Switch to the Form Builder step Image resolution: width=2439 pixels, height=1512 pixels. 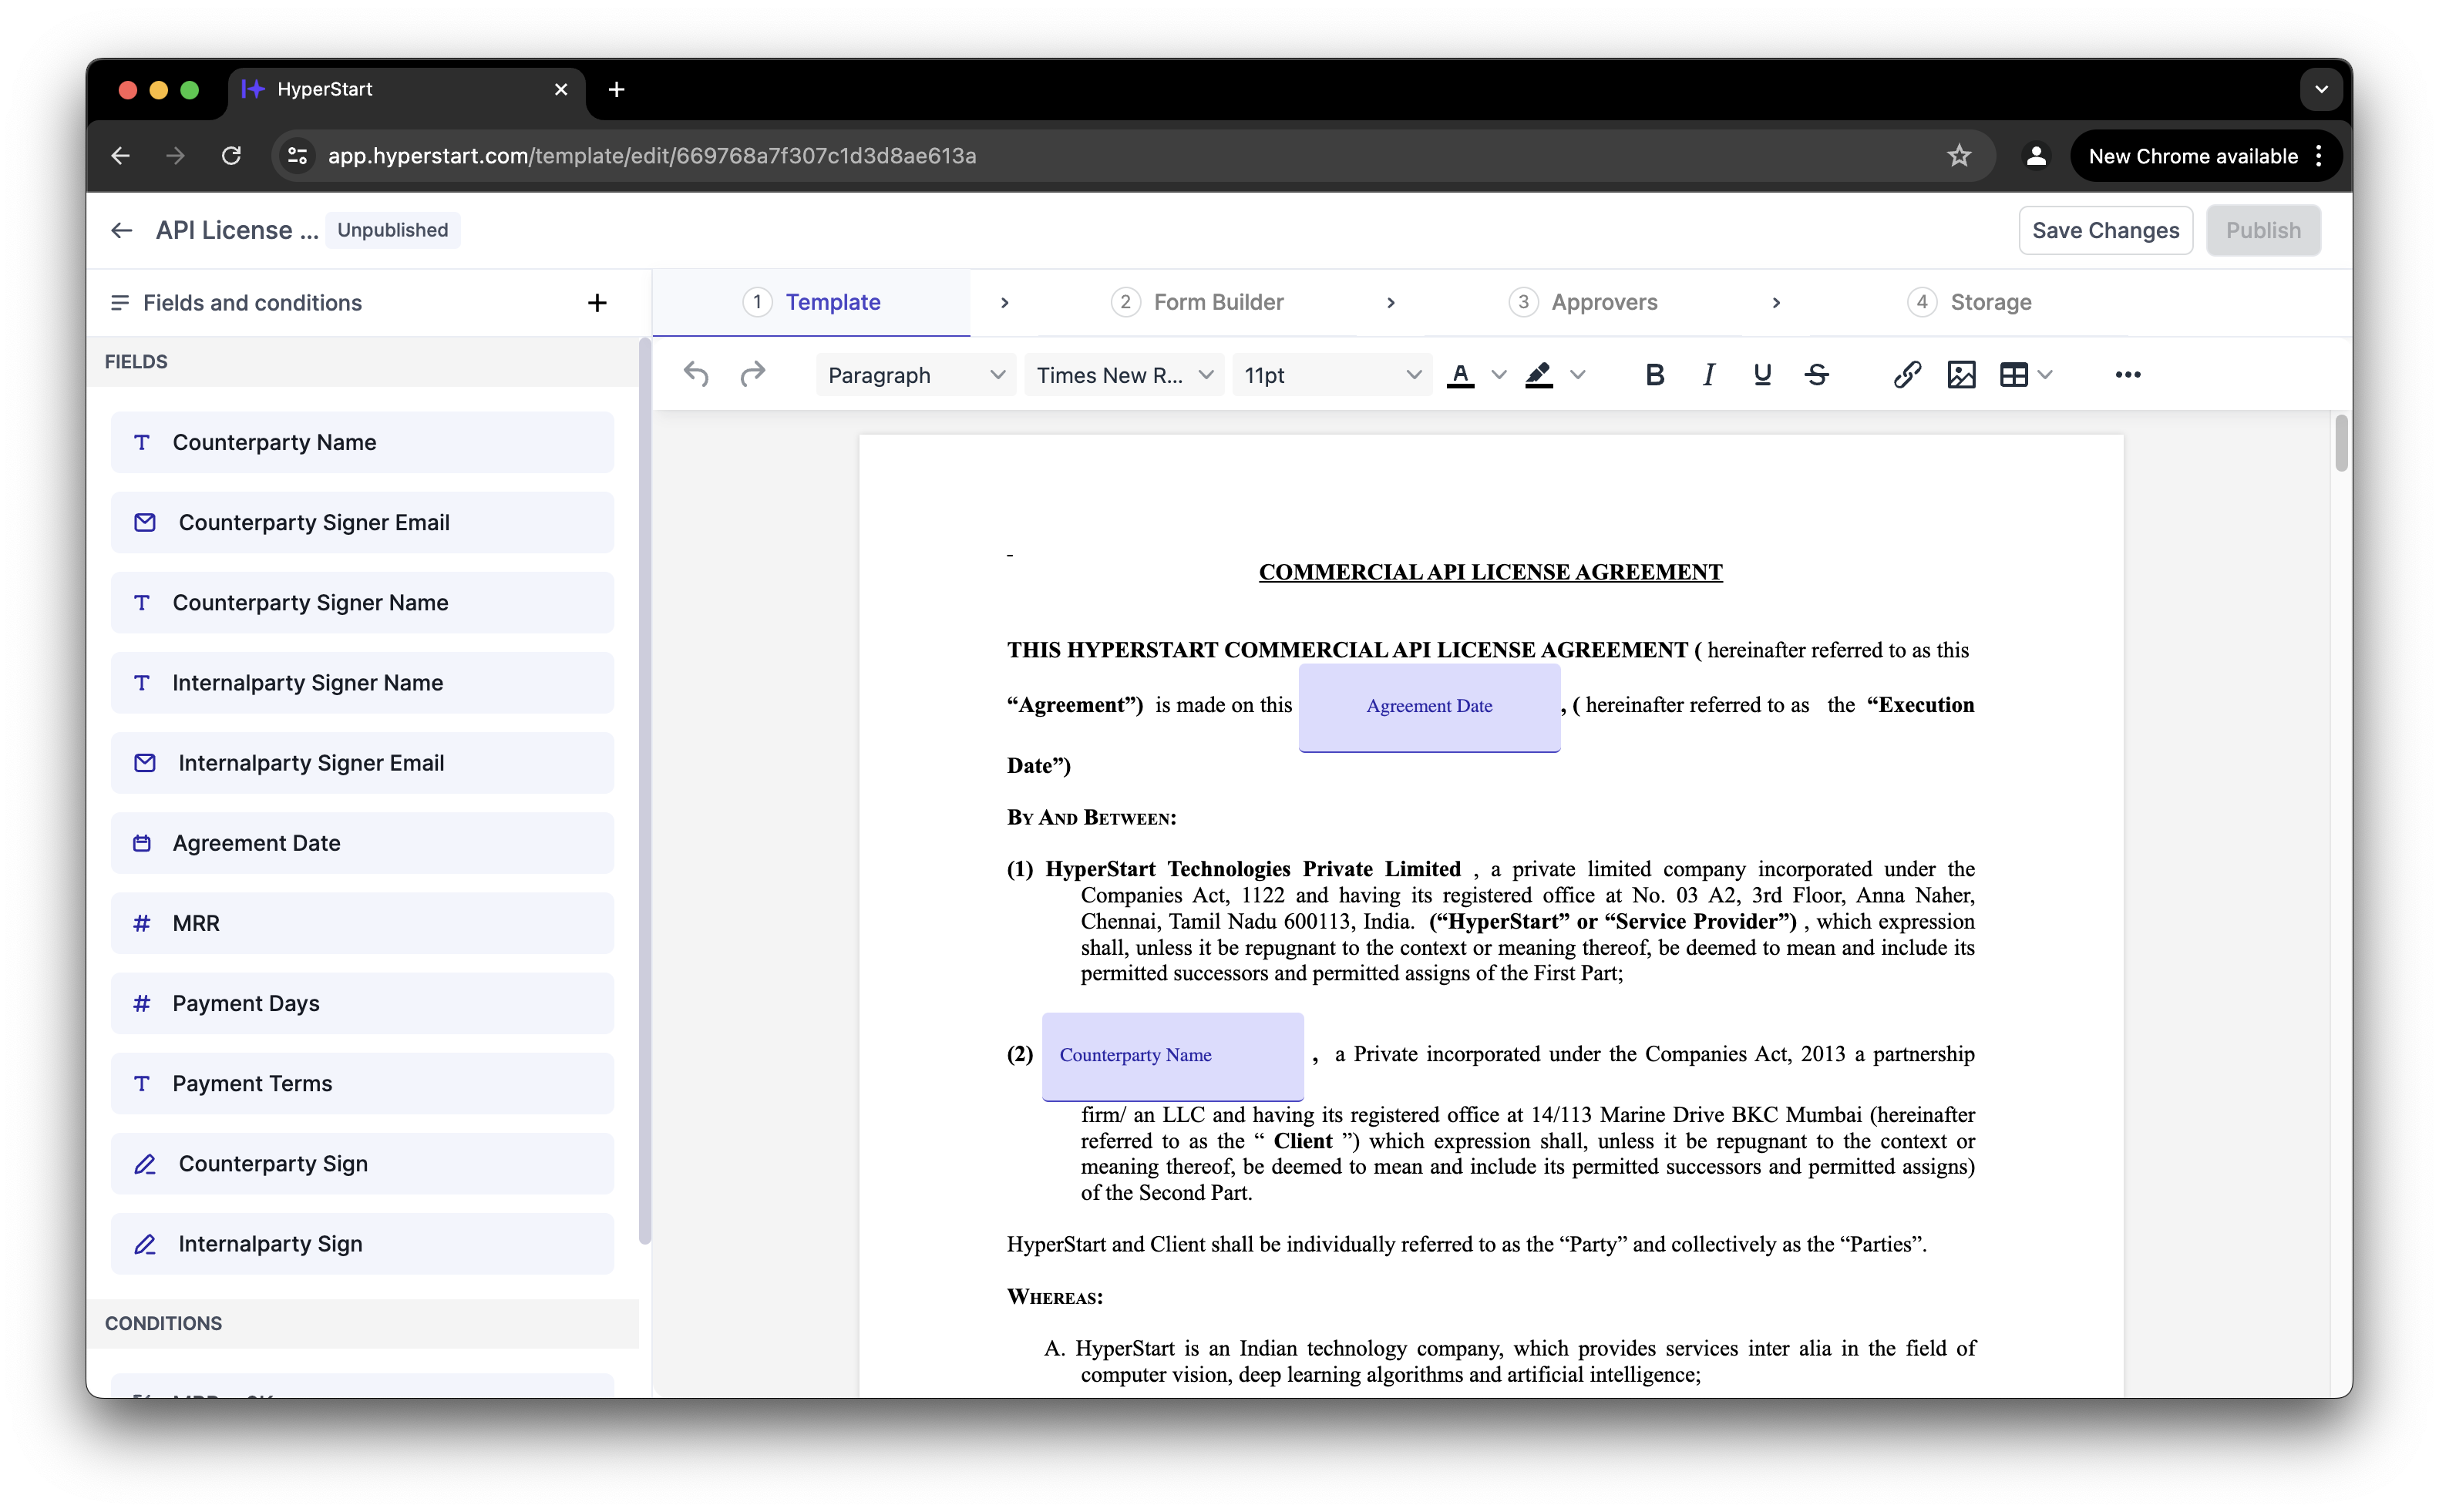tap(1217, 302)
